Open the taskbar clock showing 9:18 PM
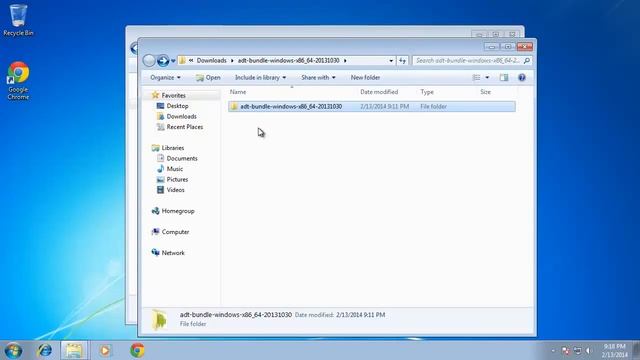 pos(614,351)
